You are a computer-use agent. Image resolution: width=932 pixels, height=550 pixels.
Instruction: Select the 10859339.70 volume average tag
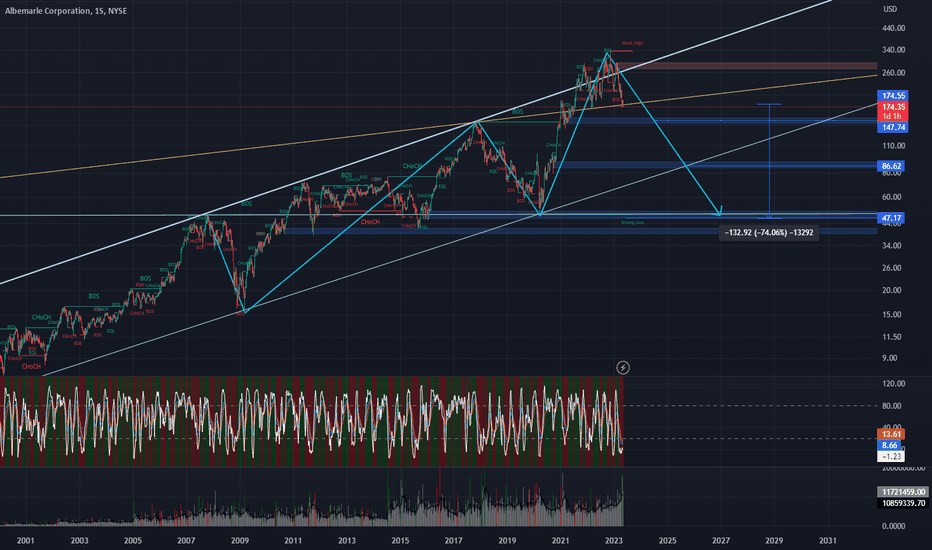tap(903, 503)
